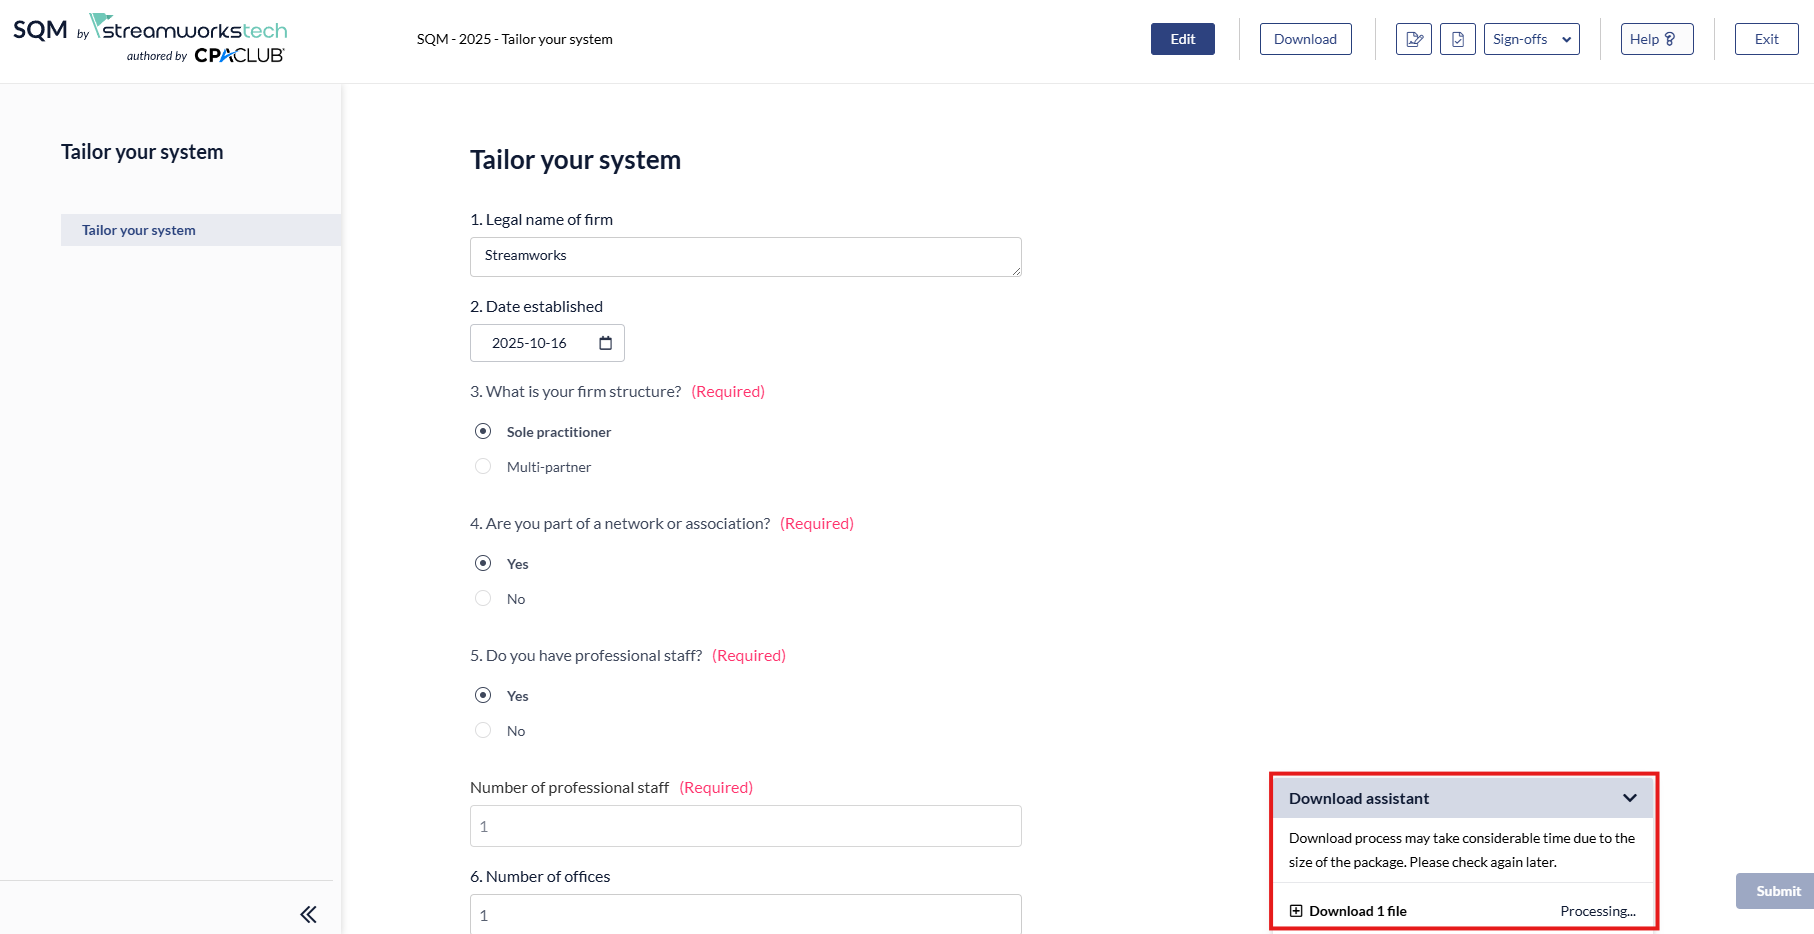Viewport: 1814px width, 934px height.
Task: Click the Exit button
Action: pos(1766,39)
